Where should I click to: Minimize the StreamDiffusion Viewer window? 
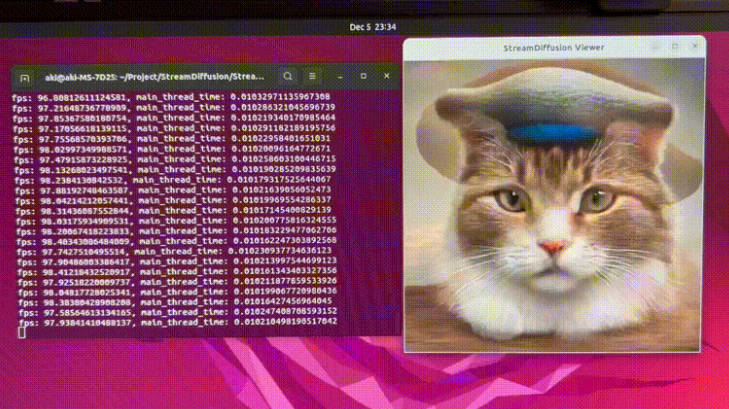tap(654, 47)
